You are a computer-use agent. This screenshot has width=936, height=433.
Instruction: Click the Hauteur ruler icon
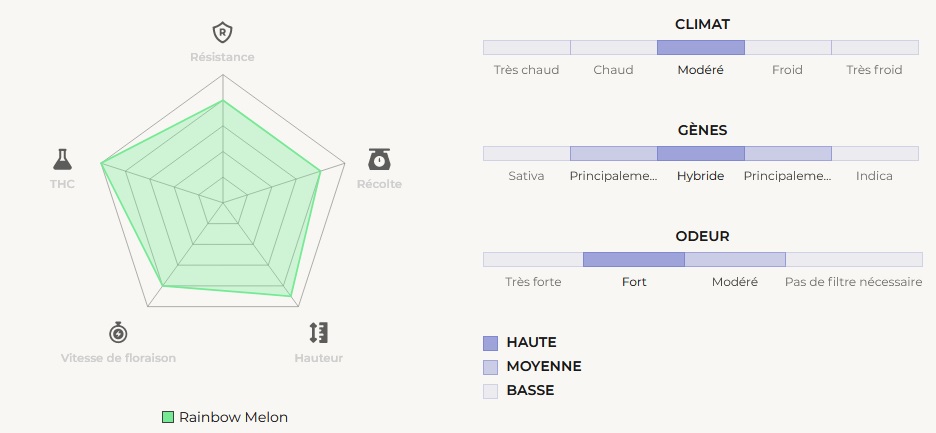pos(319,332)
